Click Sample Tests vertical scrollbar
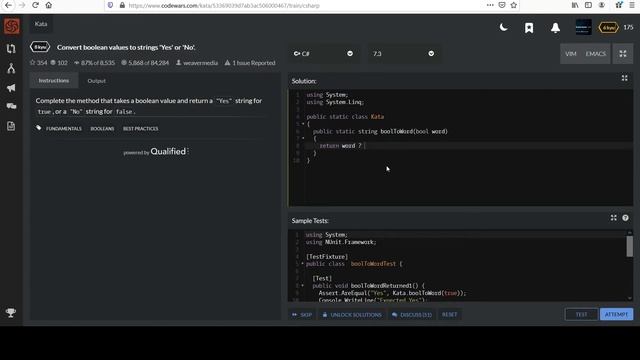The image size is (640, 360). 629,247
